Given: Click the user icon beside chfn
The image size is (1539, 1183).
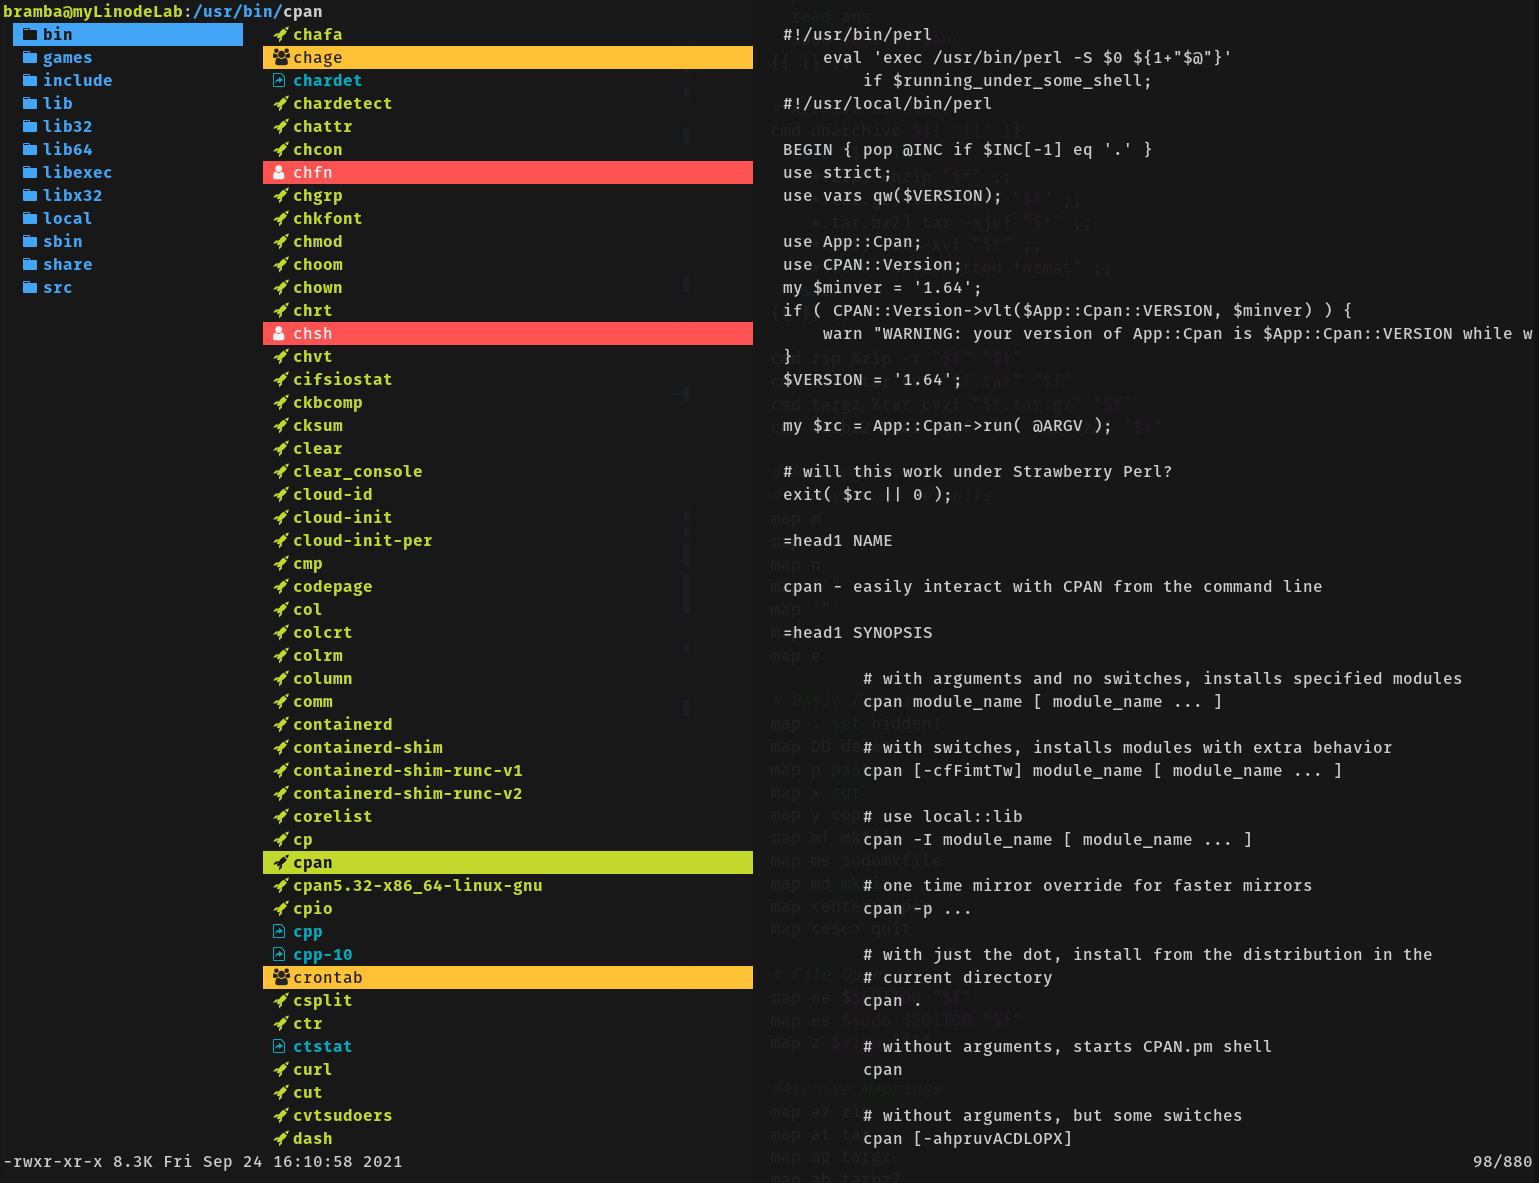Looking at the screenshot, I should tap(280, 173).
